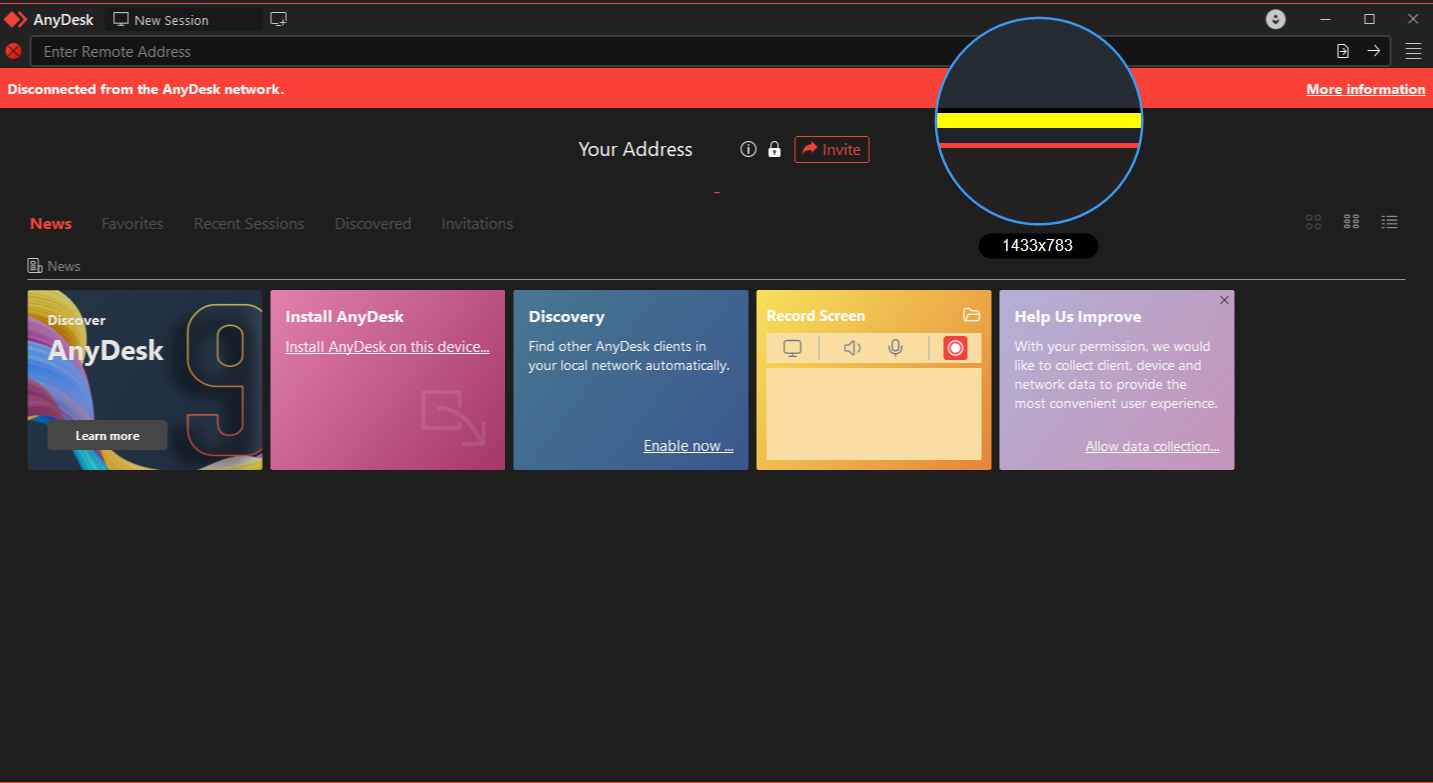Switch to large tiles view
The image size is (1433, 783).
click(x=1314, y=222)
